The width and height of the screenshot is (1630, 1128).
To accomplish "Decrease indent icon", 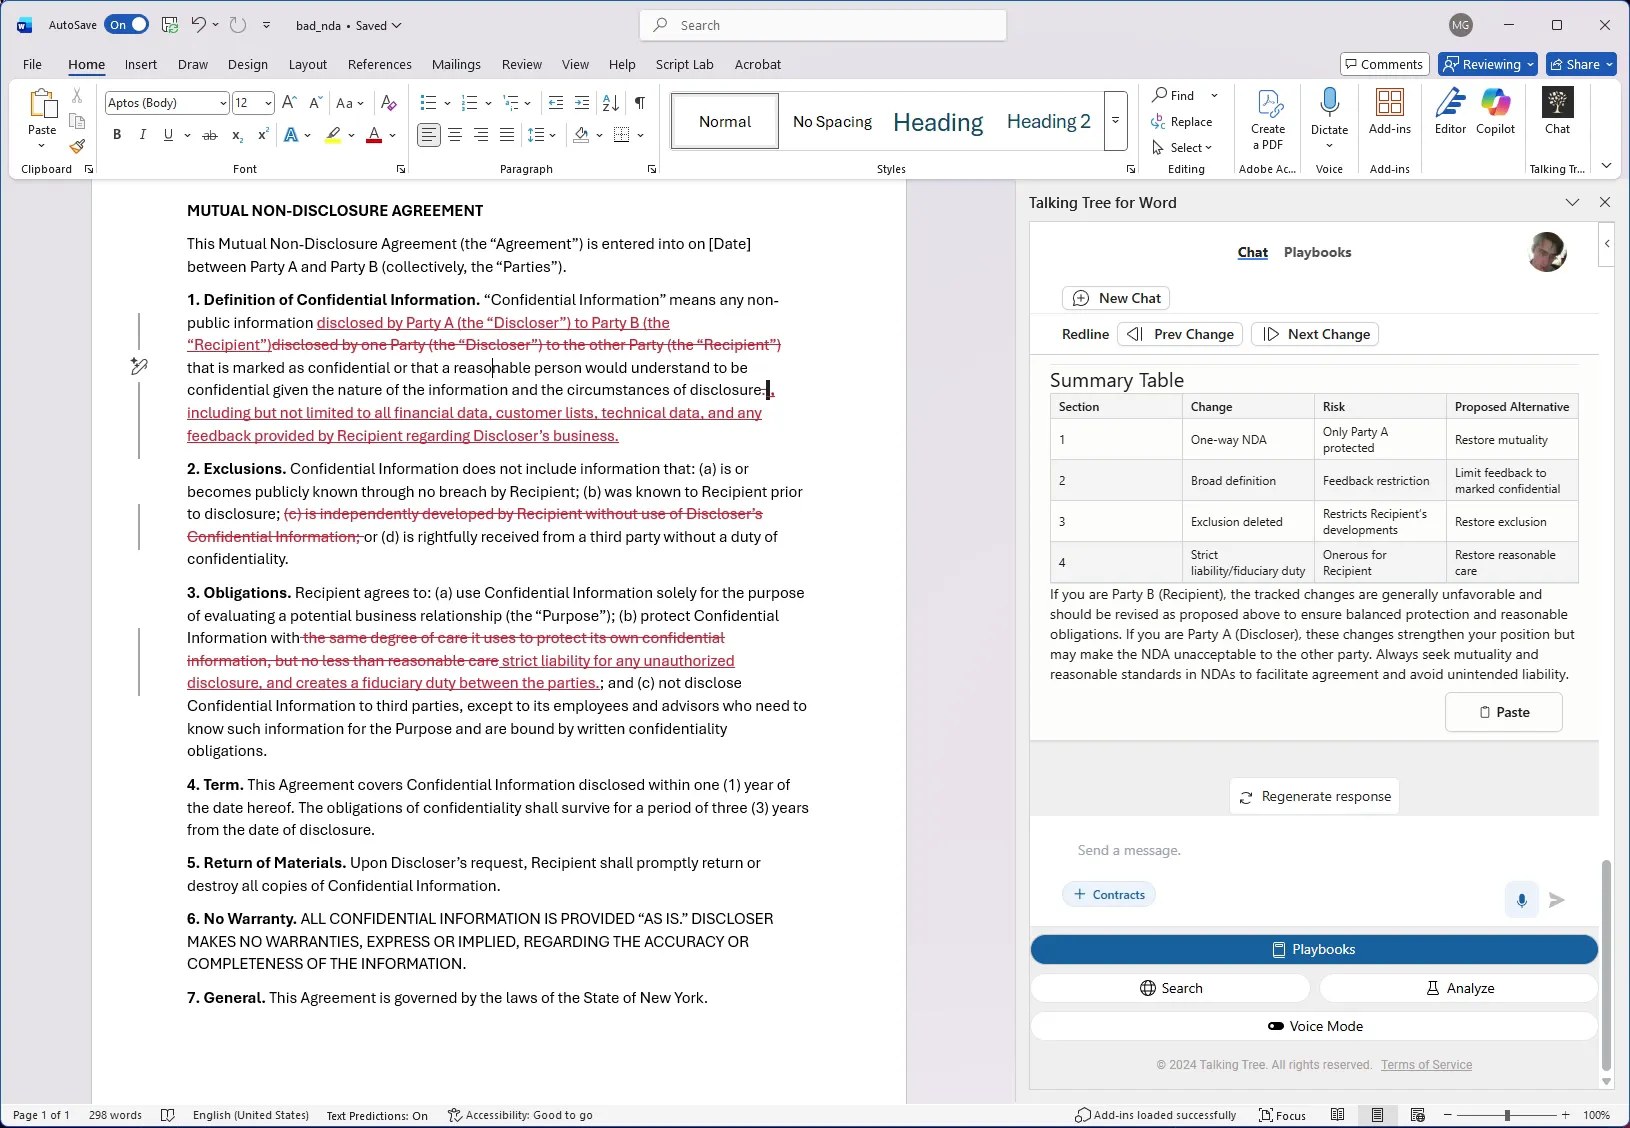I will click(556, 103).
